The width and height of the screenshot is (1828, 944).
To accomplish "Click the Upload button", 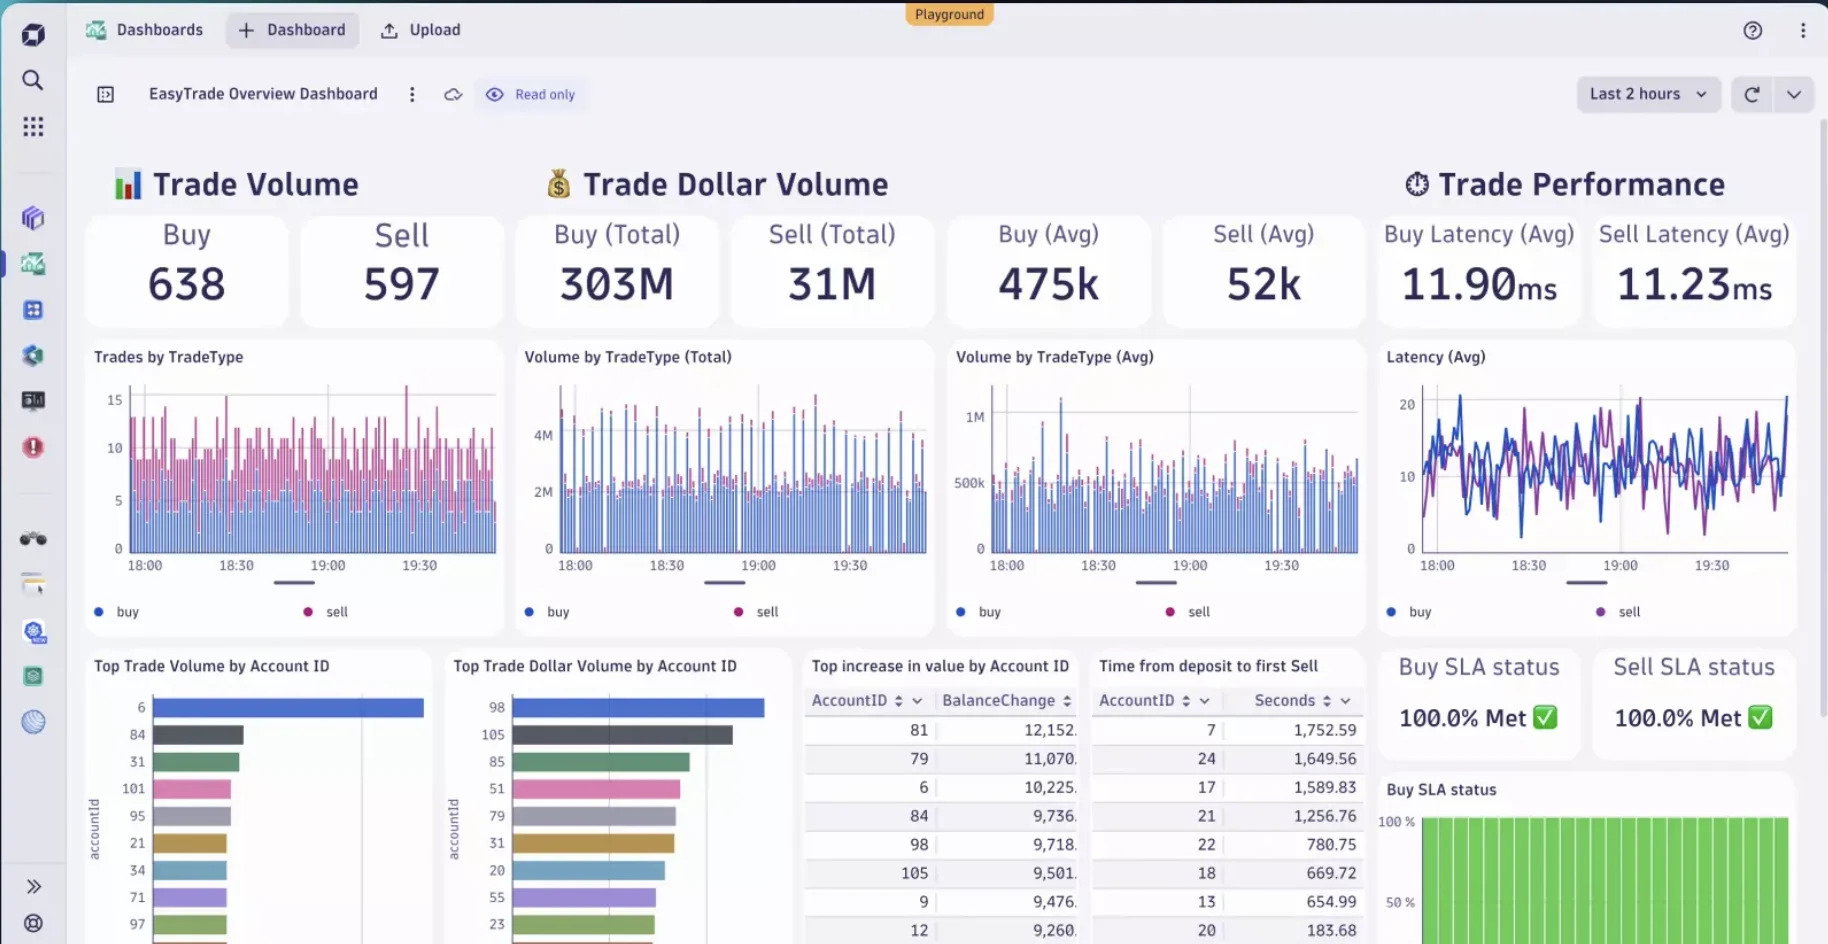I will point(420,30).
